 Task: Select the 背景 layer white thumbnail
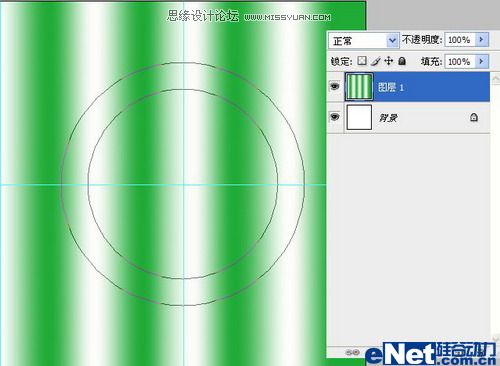coord(359,117)
